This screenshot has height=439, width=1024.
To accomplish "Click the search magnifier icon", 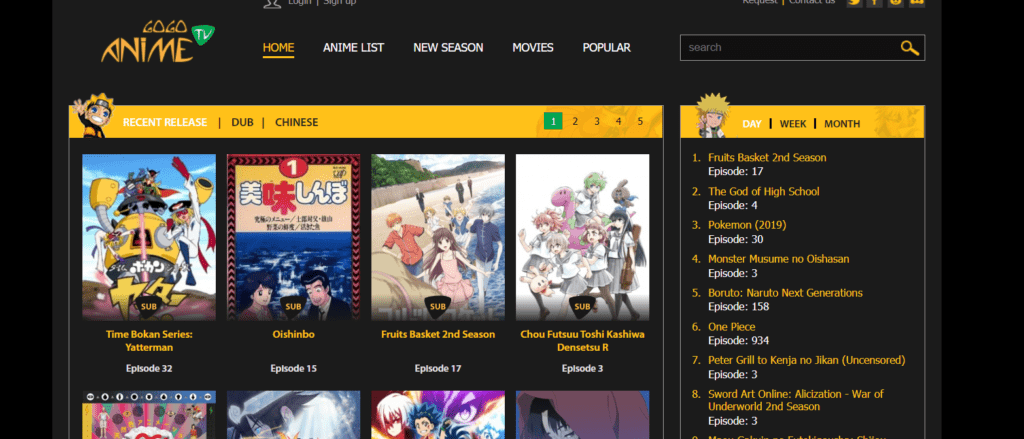I will pyautogui.click(x=910, y=48).
